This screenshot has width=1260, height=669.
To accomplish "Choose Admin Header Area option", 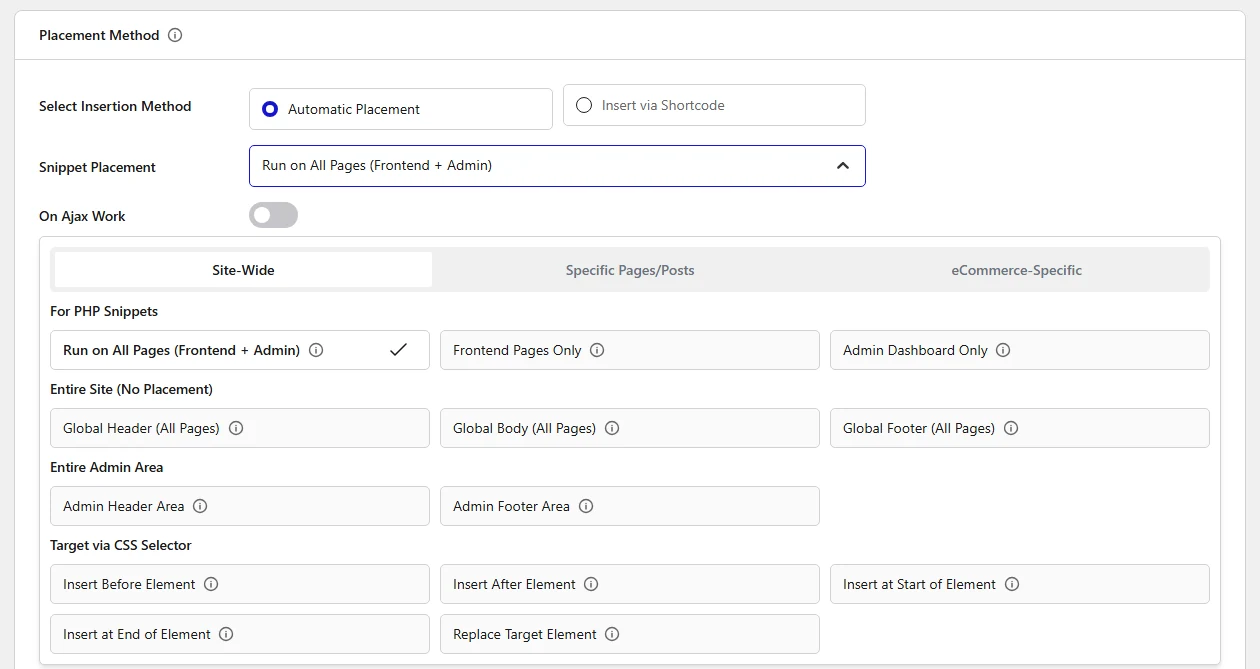I will [x=240, y=506].
